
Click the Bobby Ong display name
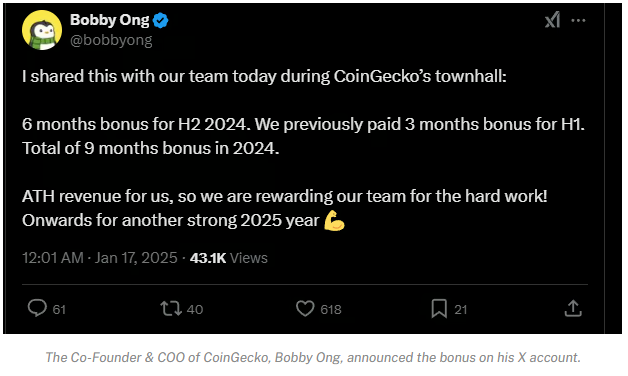click(110, 20)
